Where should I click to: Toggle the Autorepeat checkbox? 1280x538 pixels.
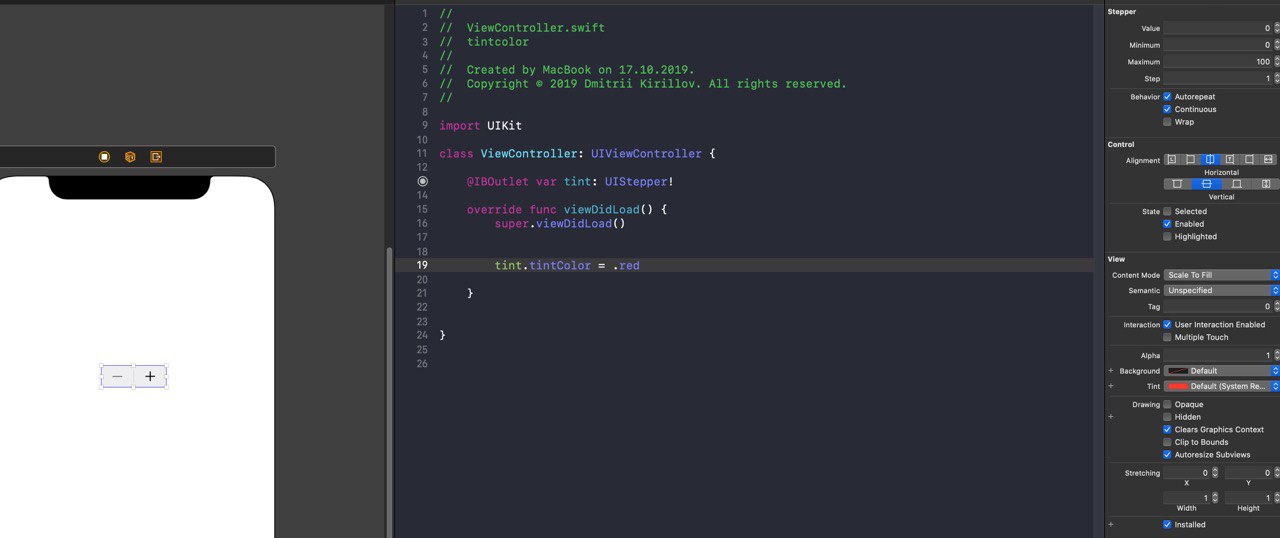tap(1167, 97)
